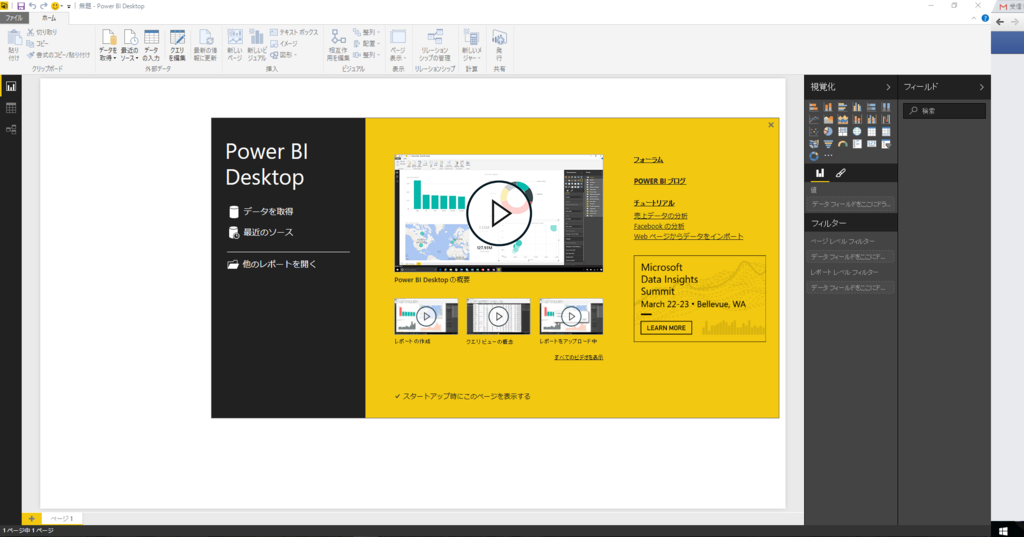Click 新しいビジュアル in the ribbon
This screenshot has height=537, width=1024.
pyautogui.click(x=257, y=45)
